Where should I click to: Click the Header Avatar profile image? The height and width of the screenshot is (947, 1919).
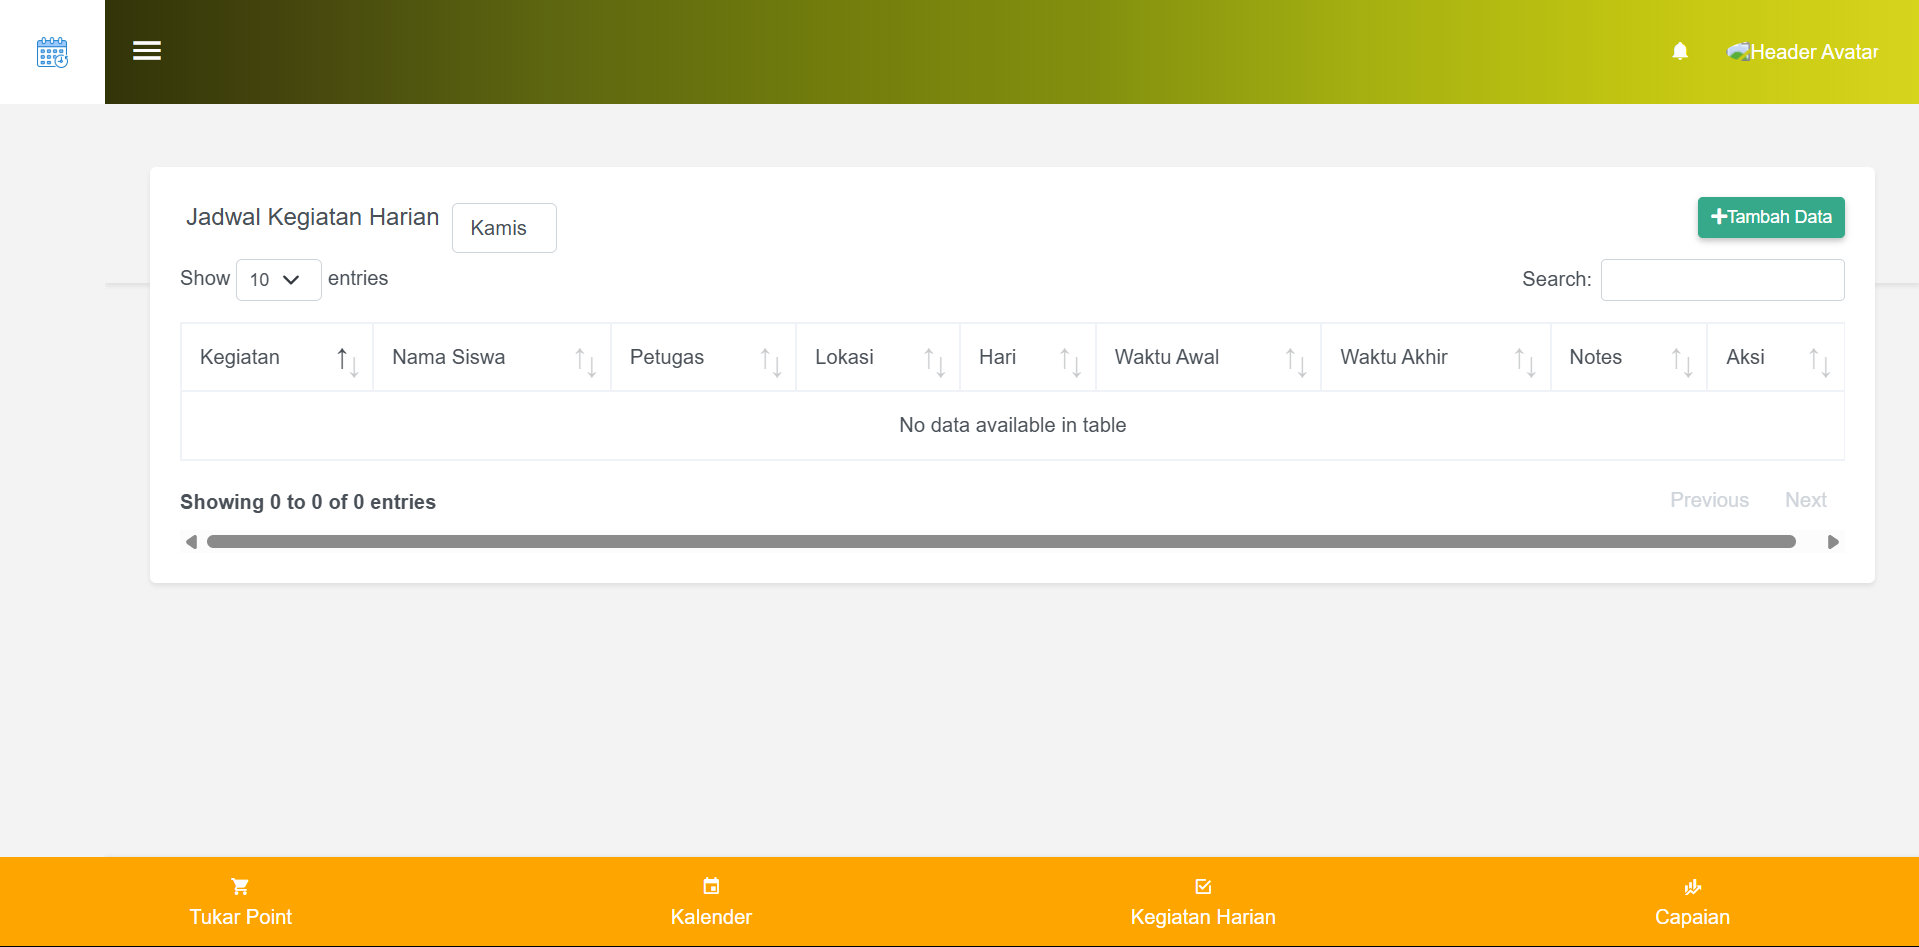click(1738, 52)
